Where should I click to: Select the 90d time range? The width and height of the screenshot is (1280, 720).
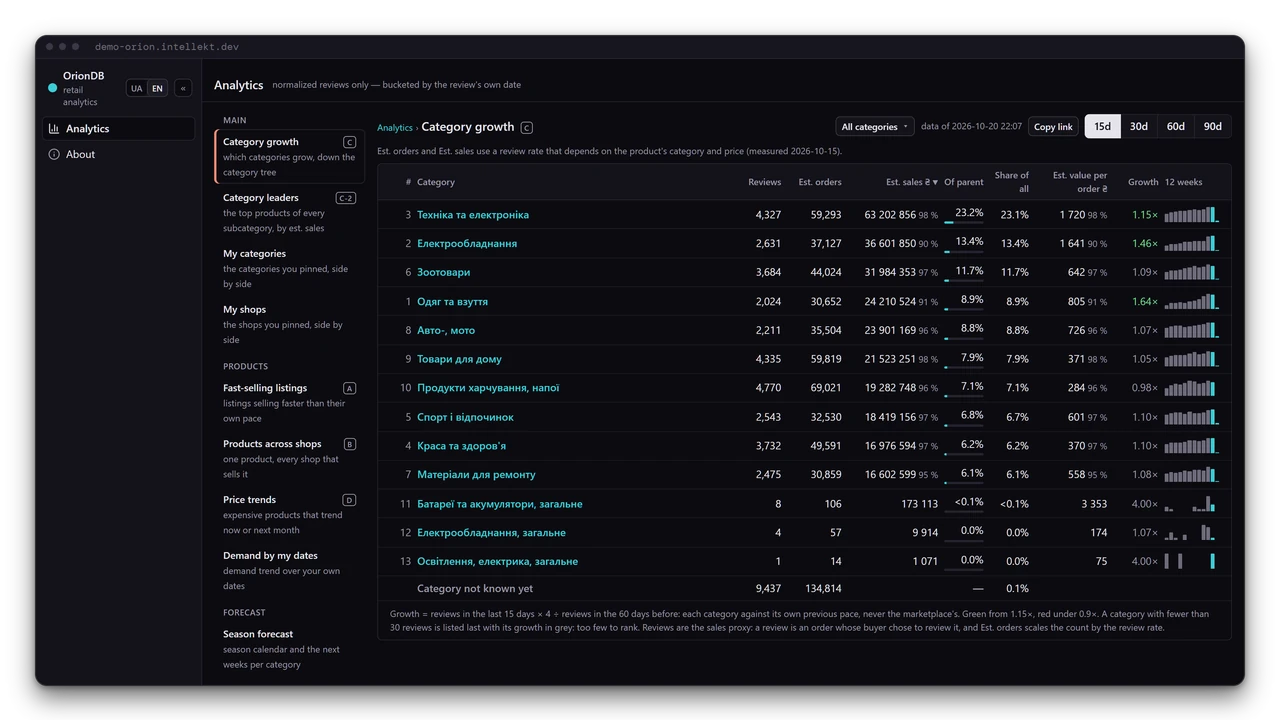[x=1213, y=127]
